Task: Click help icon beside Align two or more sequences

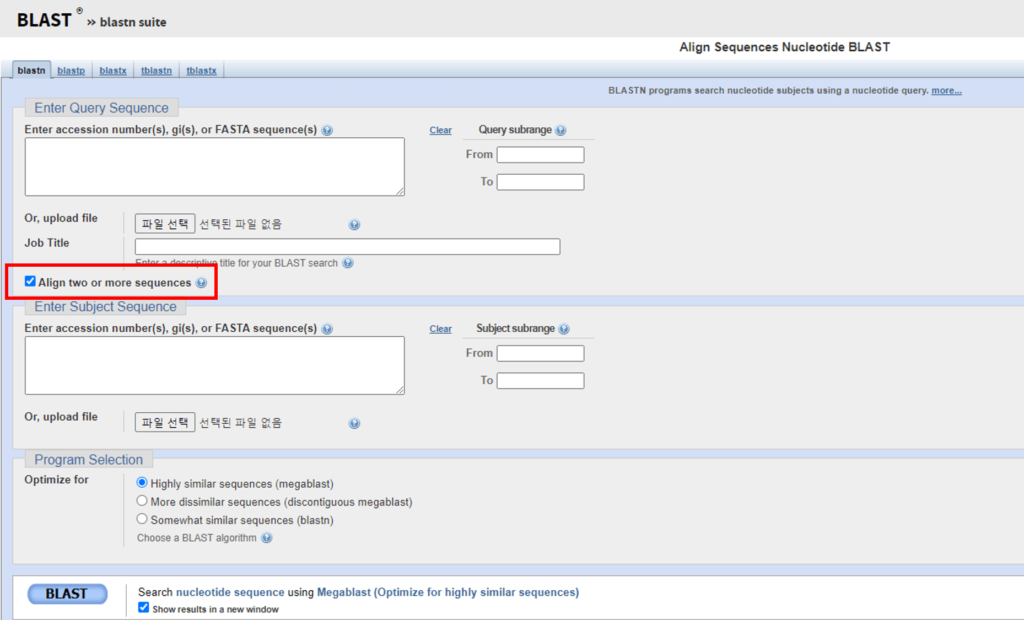Action: pos(201,283)
